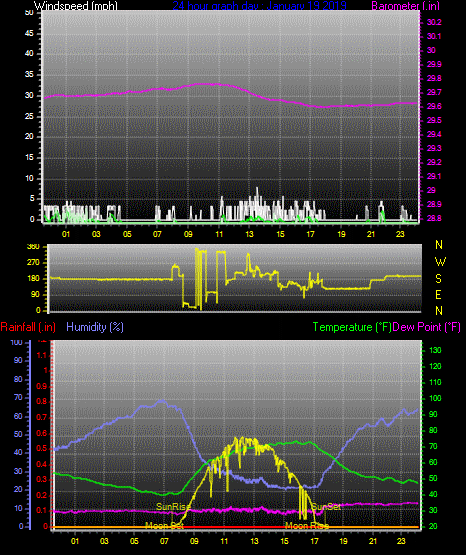Click hour '09' under the windspeed graph
This screenshot has width=466, height=555.
pyautogui.click(x=188, y=234)
